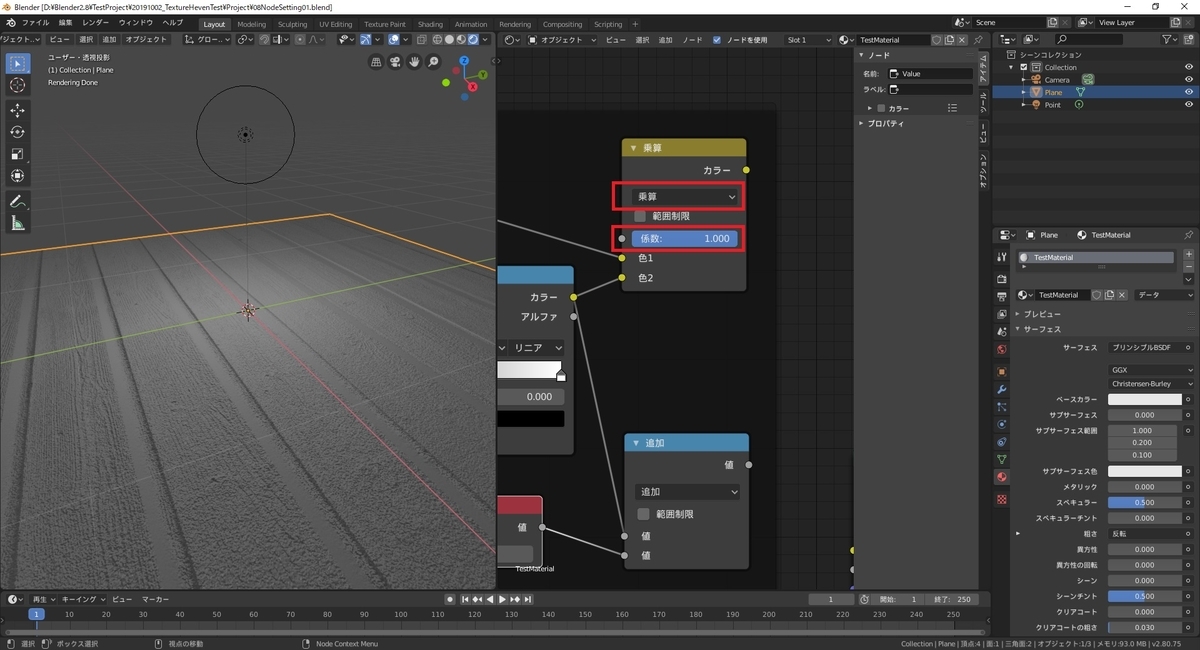Collapse the 乗算 node with its triangle
Screen dimensions: 1200x650
(x=633, y=148)
